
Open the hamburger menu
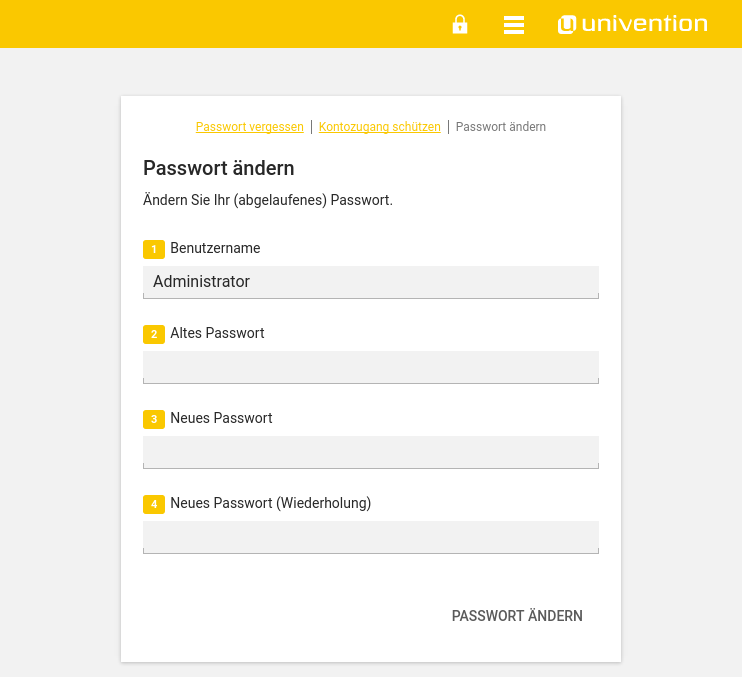point(514,25)
